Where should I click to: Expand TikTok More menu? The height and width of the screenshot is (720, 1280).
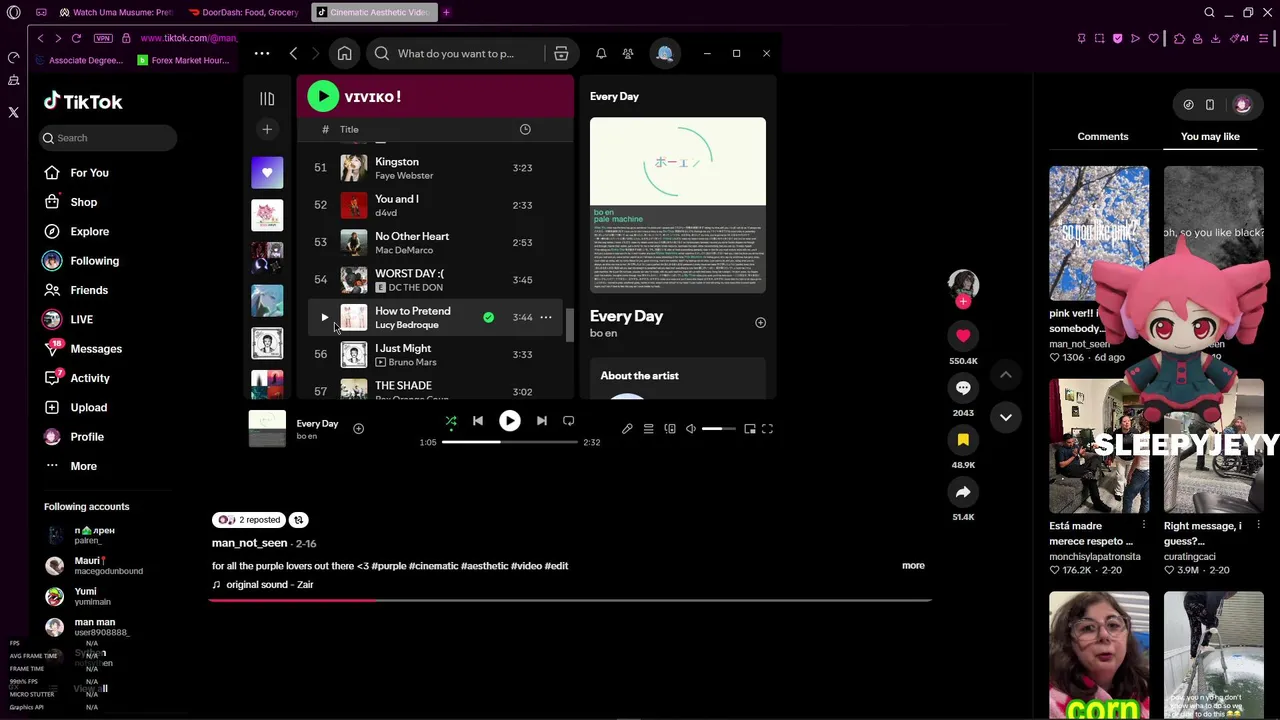pyautogui.click(x=83, y=466)
